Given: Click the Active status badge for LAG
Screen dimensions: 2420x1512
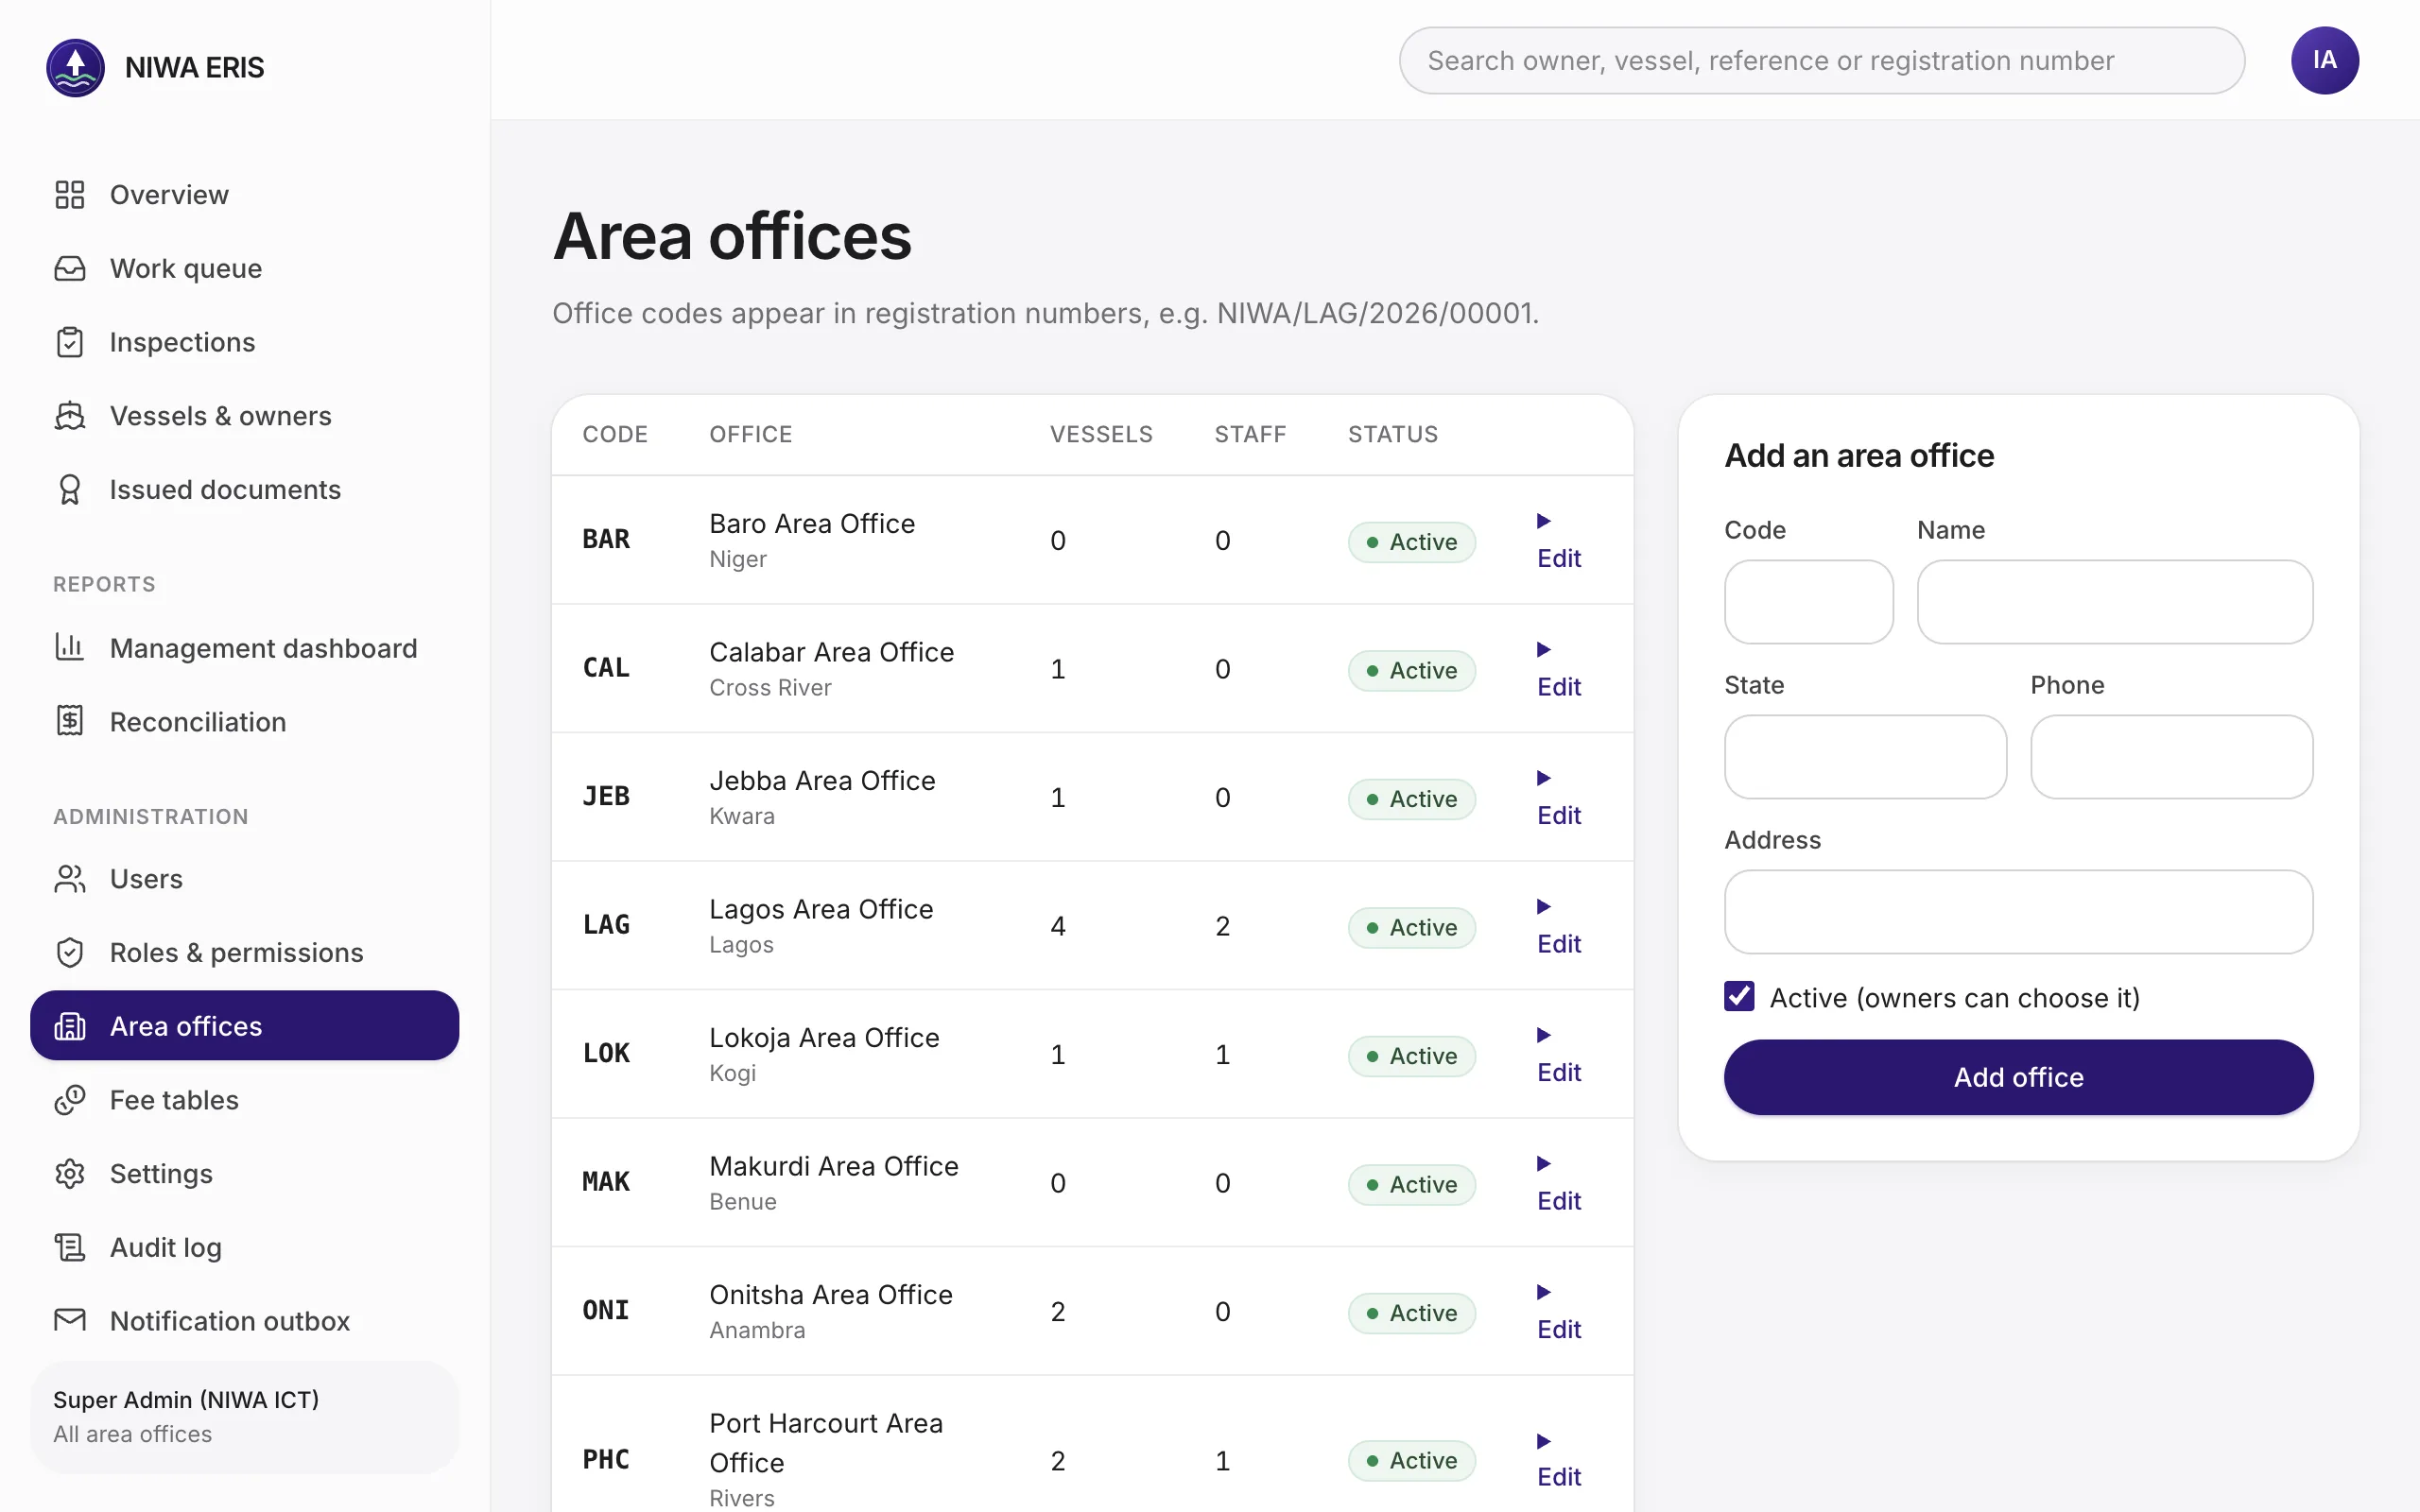Looking at the screenshot, I should [x=1411, y=927].
